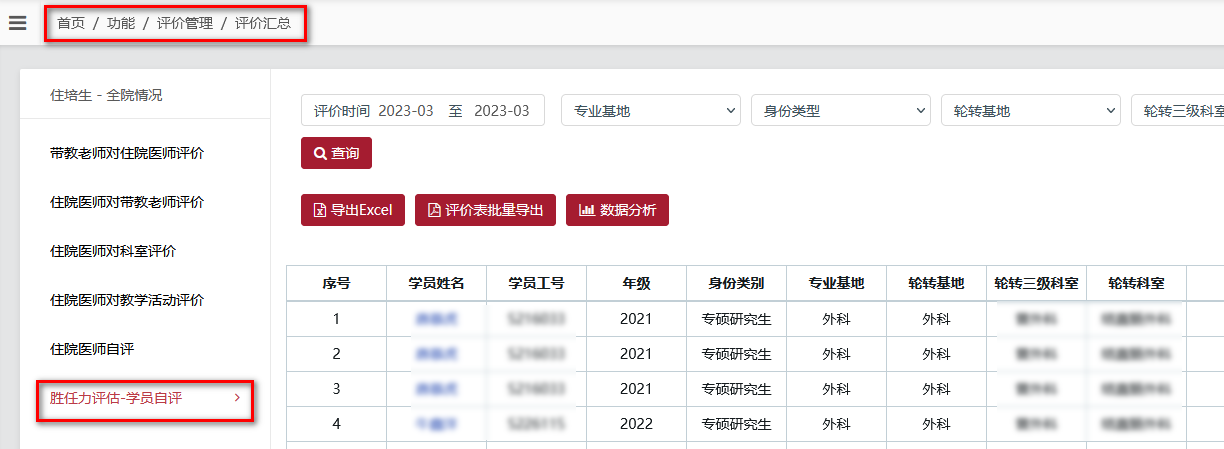Click 序号 cell 3
1224x449 pixels.
[x=336, y=389]
